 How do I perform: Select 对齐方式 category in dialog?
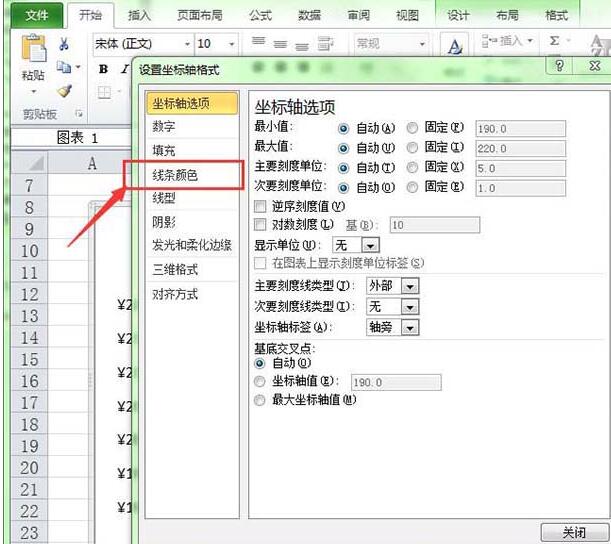[x=175, y=294]
